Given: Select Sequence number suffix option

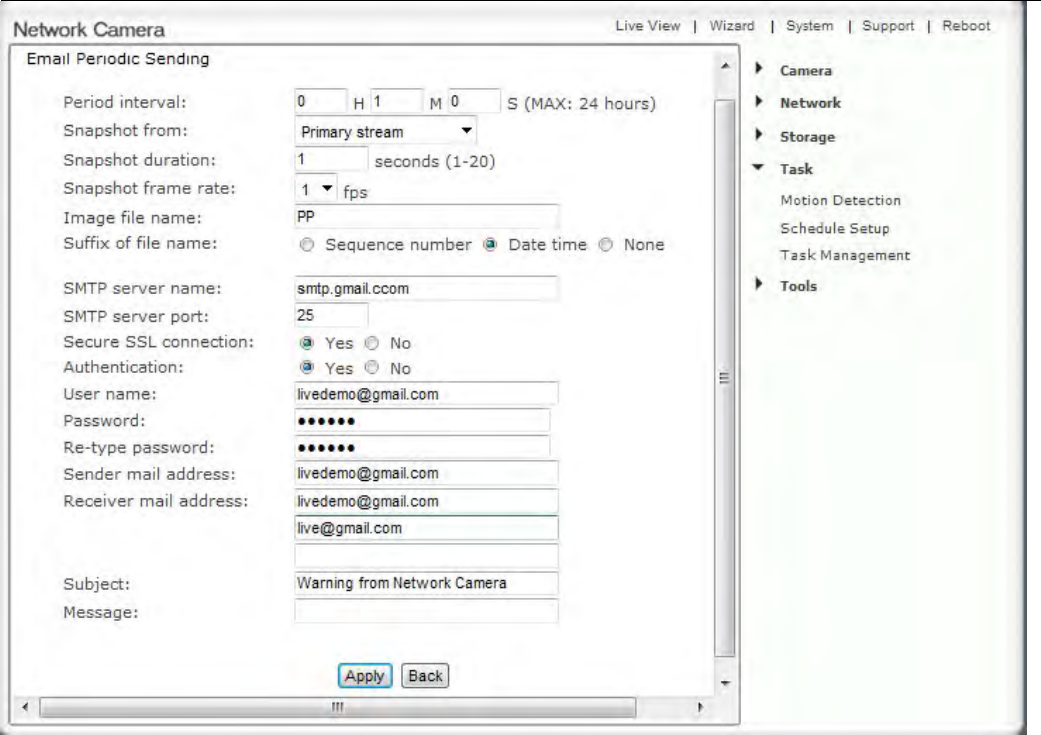Looking at the screenshot, I should 307,245.
